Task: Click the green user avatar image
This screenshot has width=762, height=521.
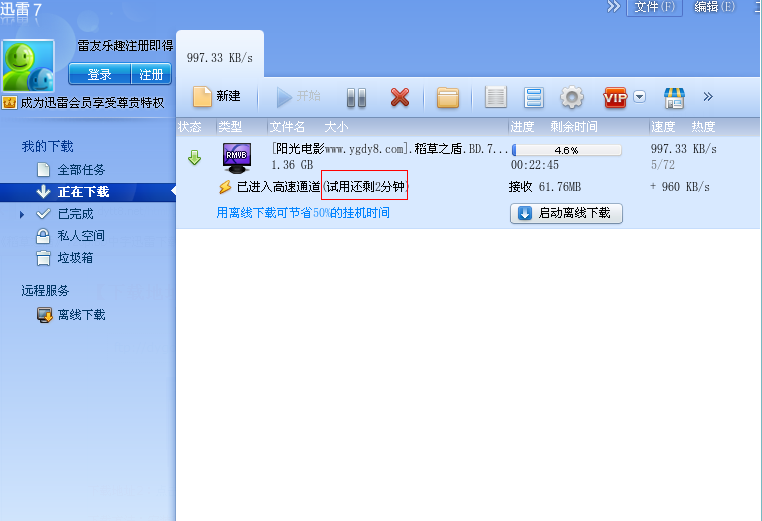Action: click(28, 66)
